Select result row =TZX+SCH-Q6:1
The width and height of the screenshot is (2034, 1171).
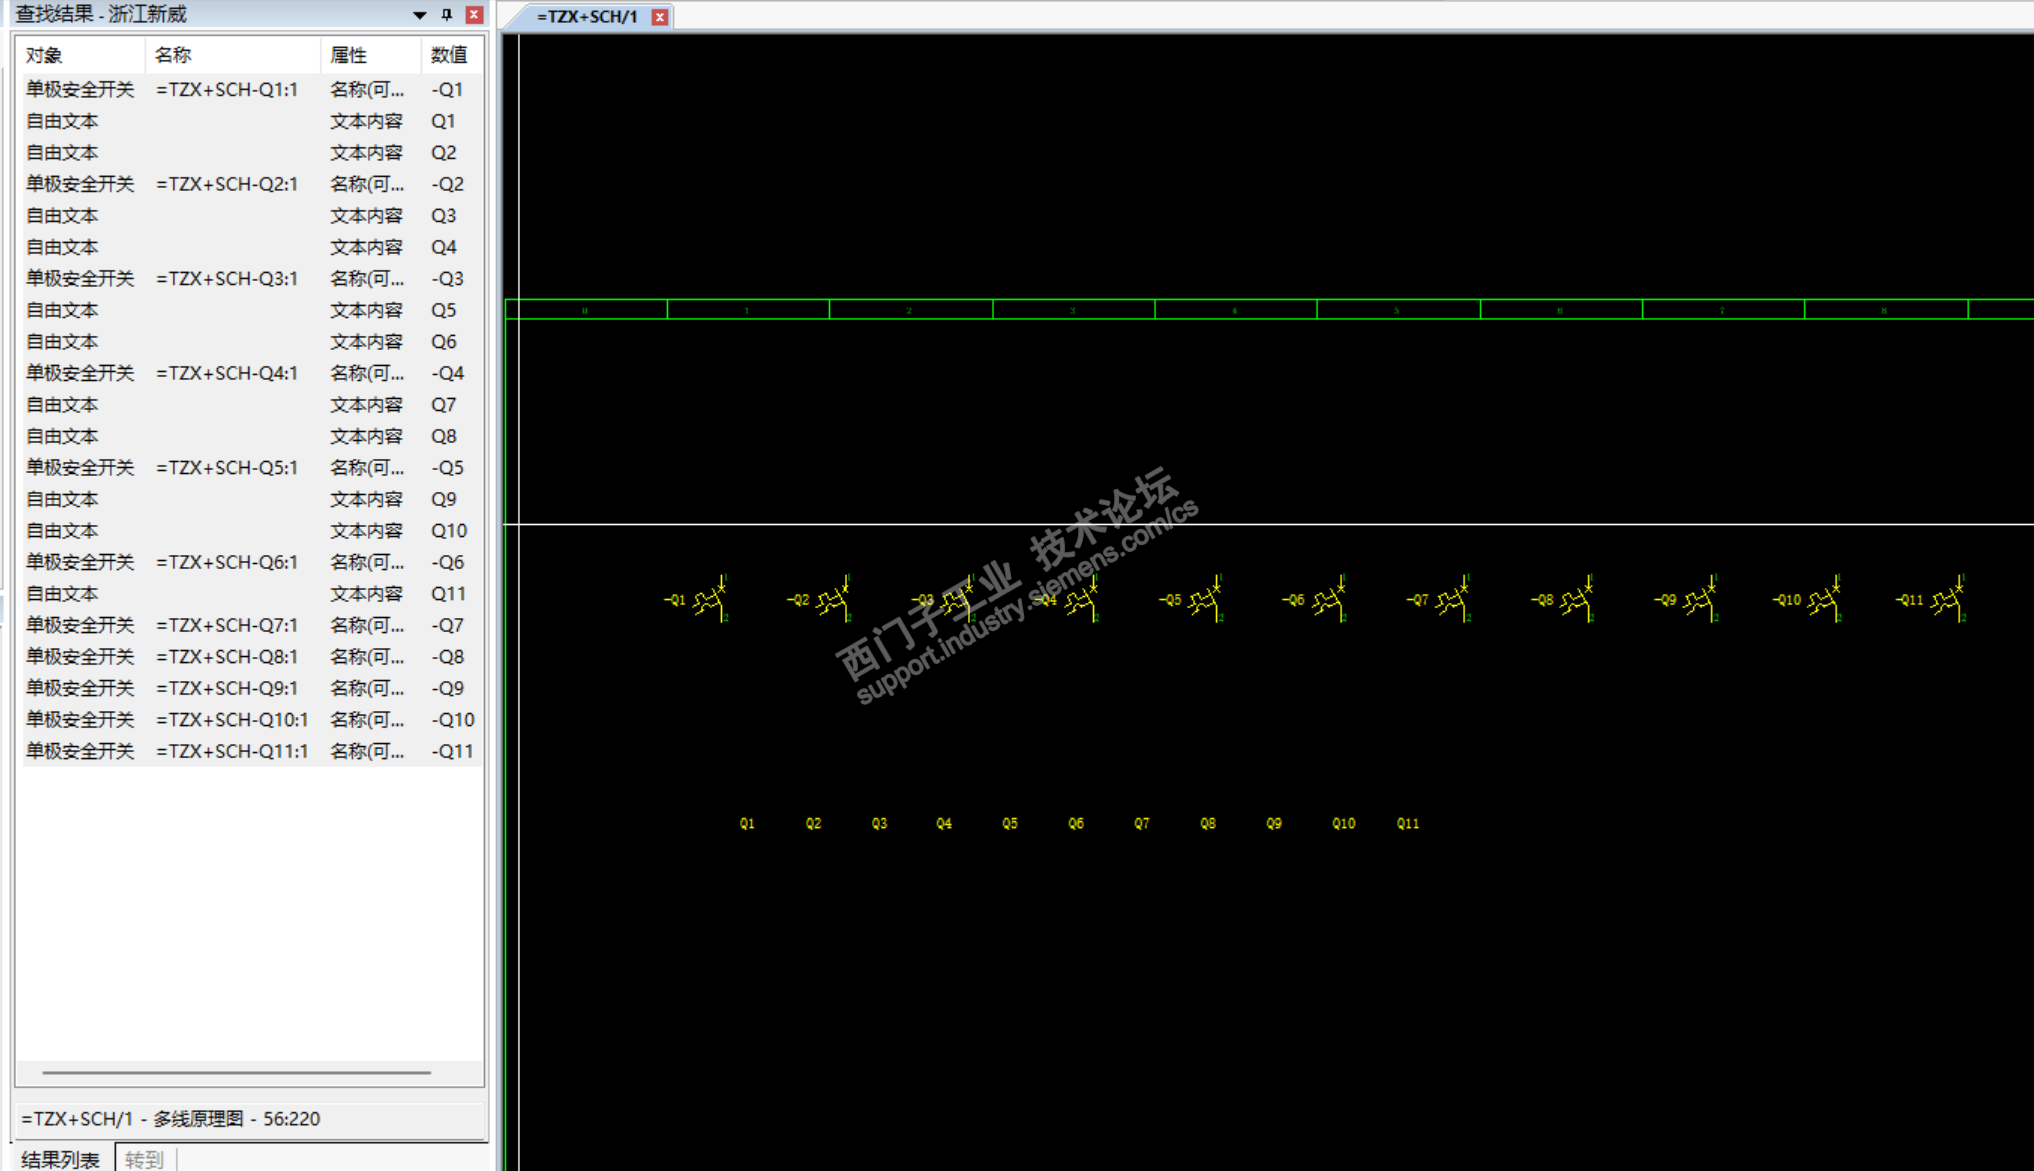click(x=227, y=562)
